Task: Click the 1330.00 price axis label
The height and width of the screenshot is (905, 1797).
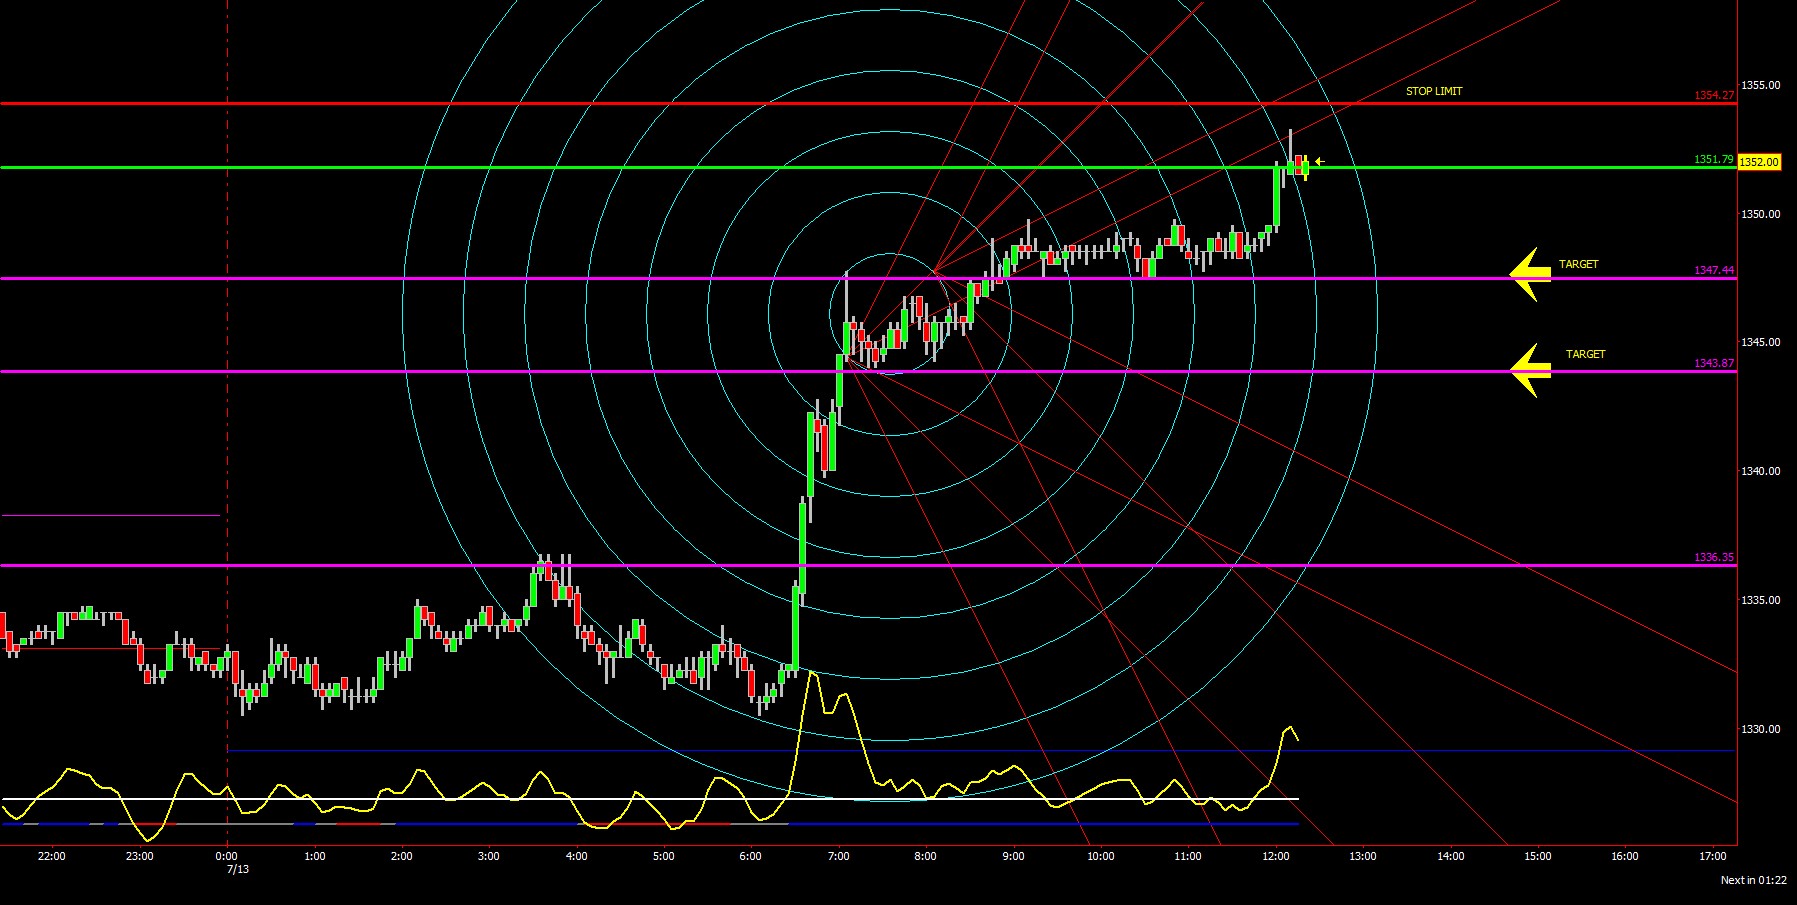Action: tap(1760, 729)
